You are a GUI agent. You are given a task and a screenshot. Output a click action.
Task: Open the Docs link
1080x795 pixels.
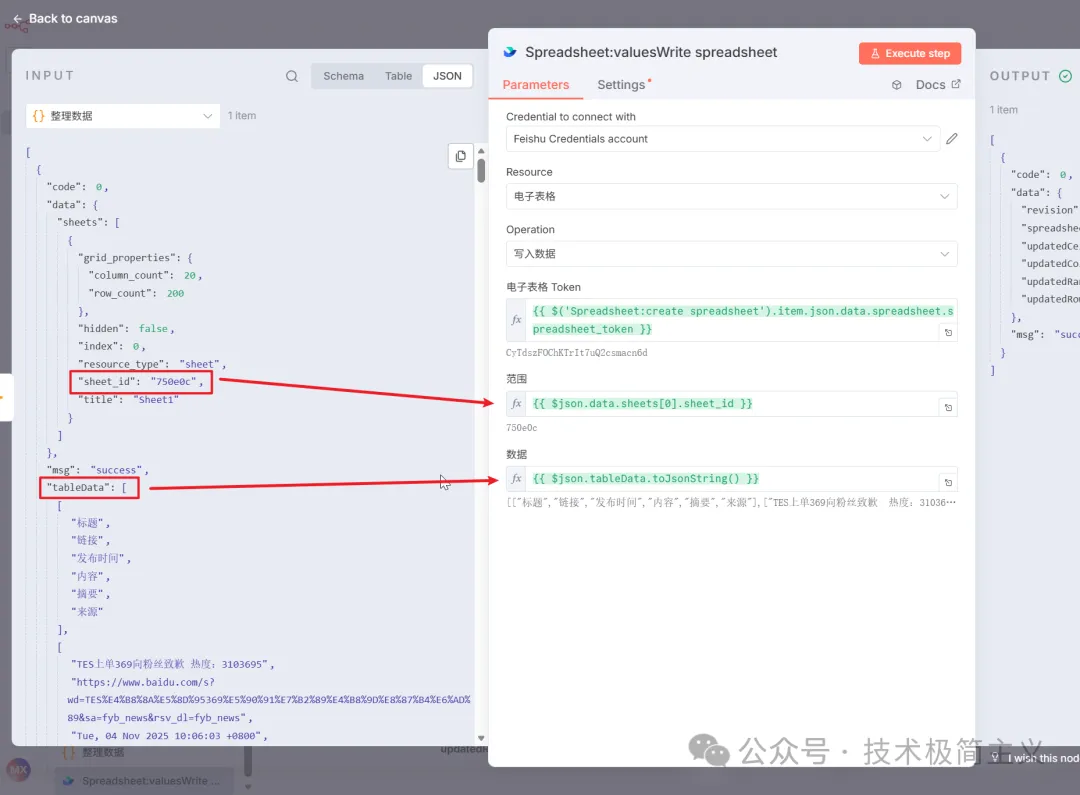[x=937, y=85]
